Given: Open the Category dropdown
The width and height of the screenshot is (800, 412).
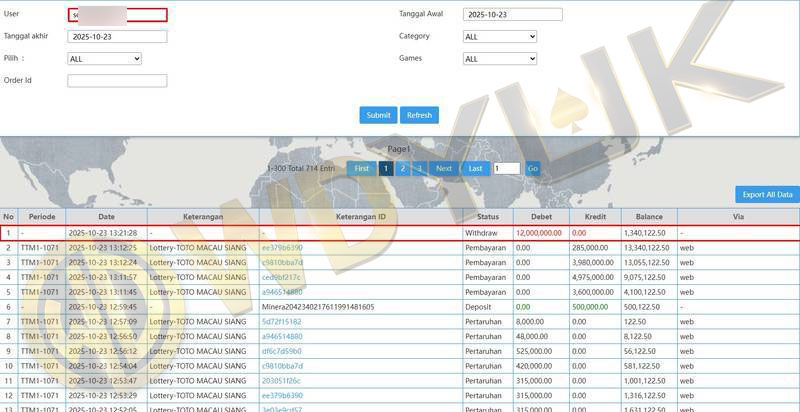Looking at the screenshot, I should click(500, 37).
